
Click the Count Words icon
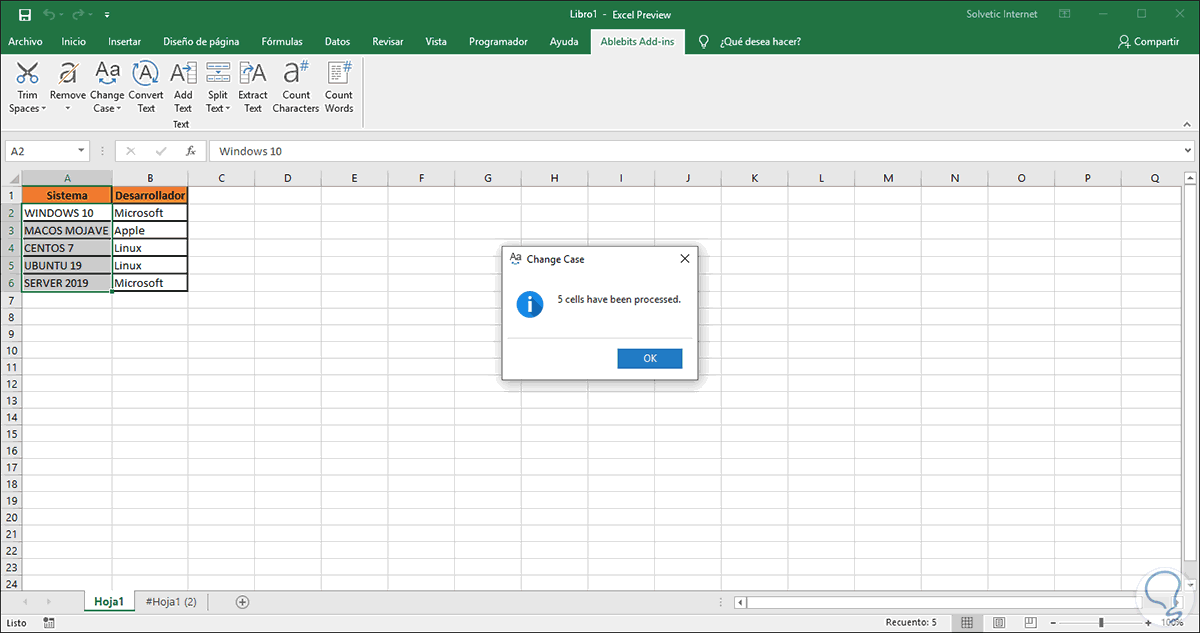pos(339,74)
